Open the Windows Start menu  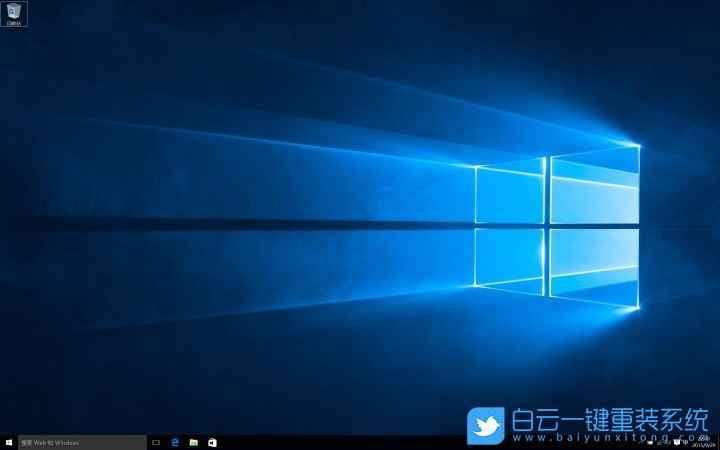pyautogui.click(x=9, y=442)
